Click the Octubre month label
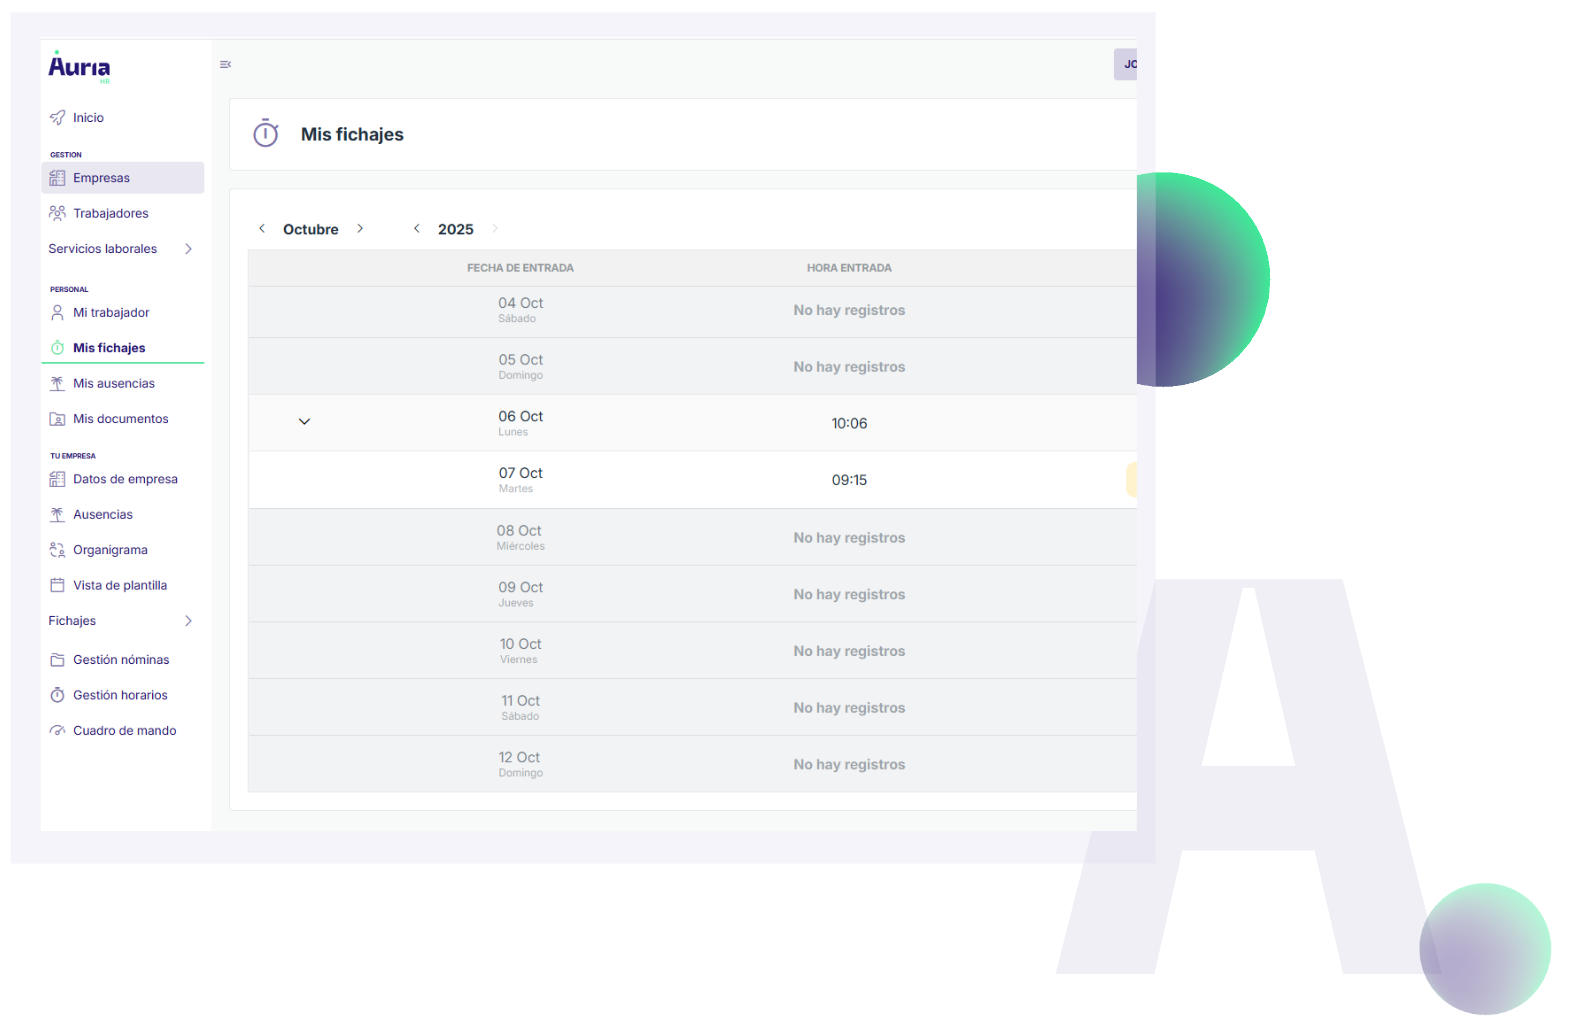 311,229
